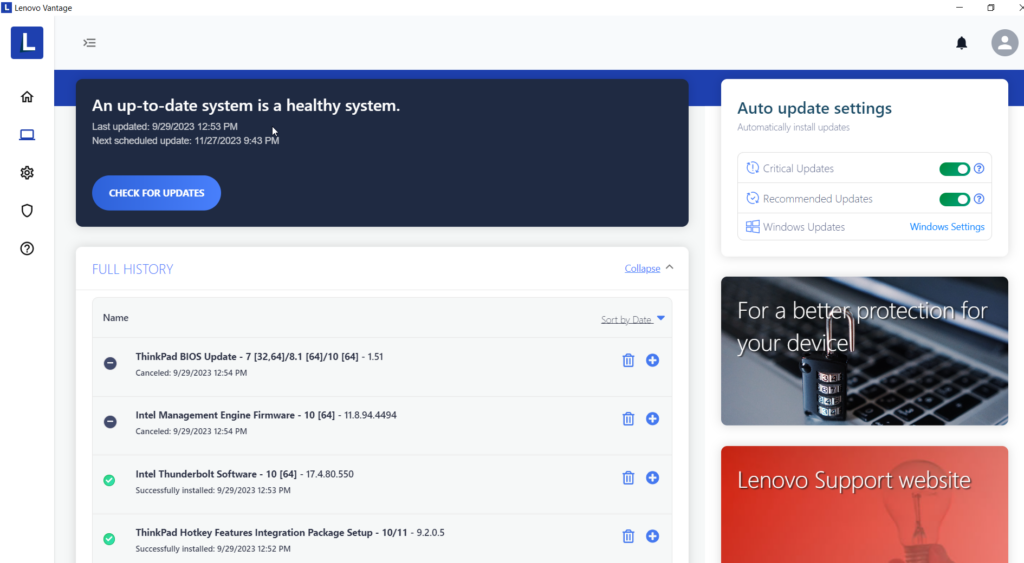The width and height of the screenshot is (1024, 563).
Task: Open Windows Settings link
Action: pyautogui.click(x=947, y=227)
